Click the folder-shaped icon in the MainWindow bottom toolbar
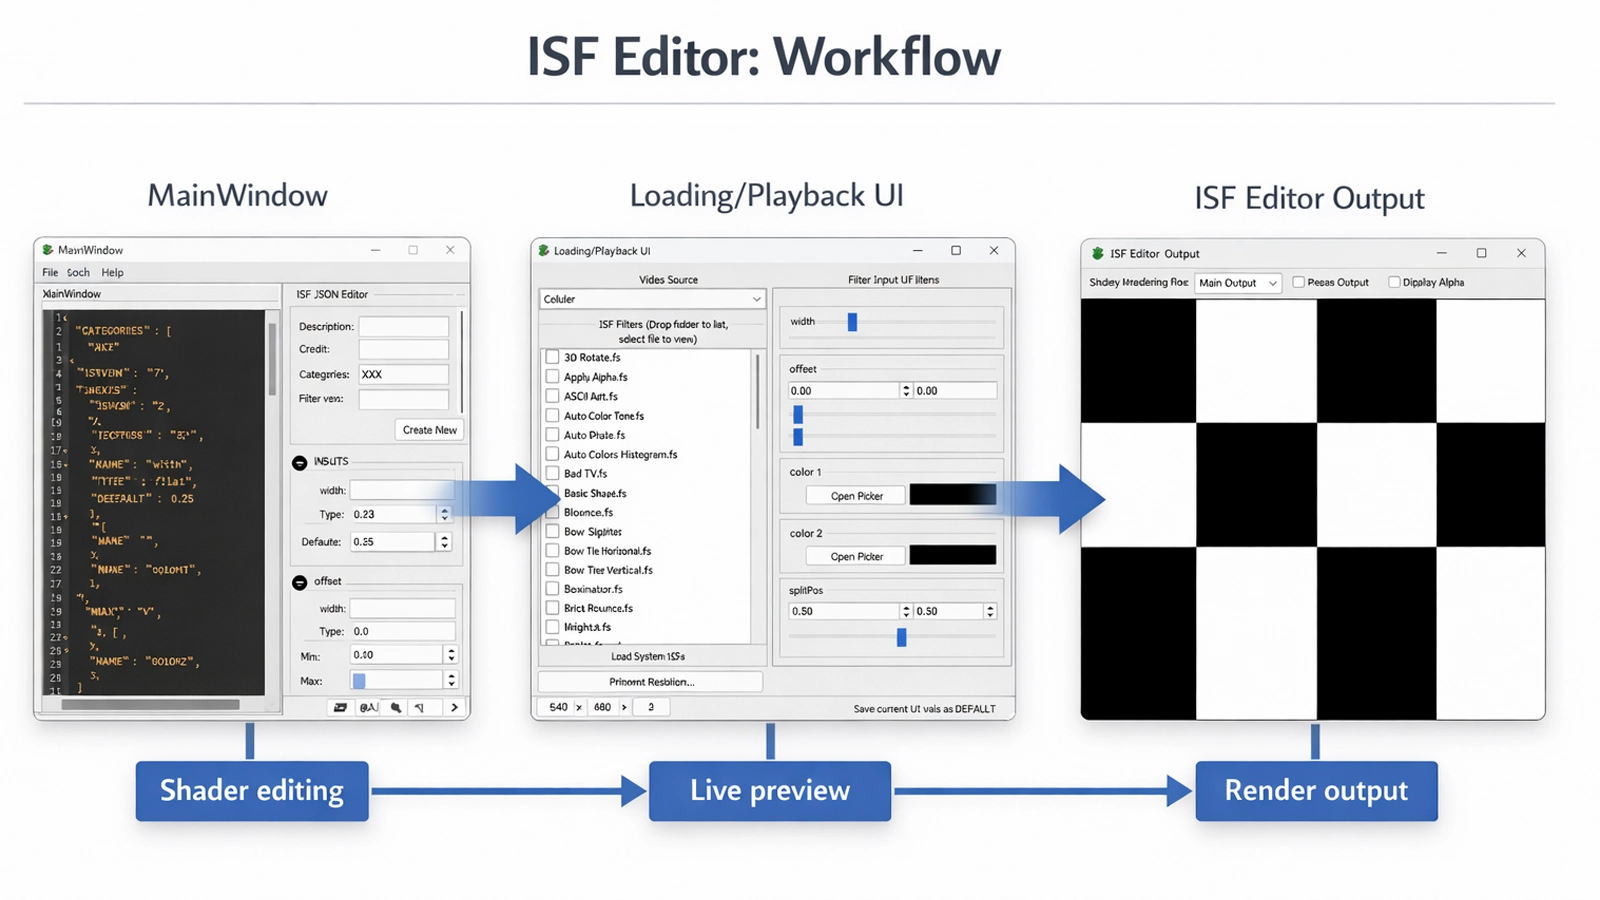The width and height of the screenshot is (1600, 900). coord(340,707)
